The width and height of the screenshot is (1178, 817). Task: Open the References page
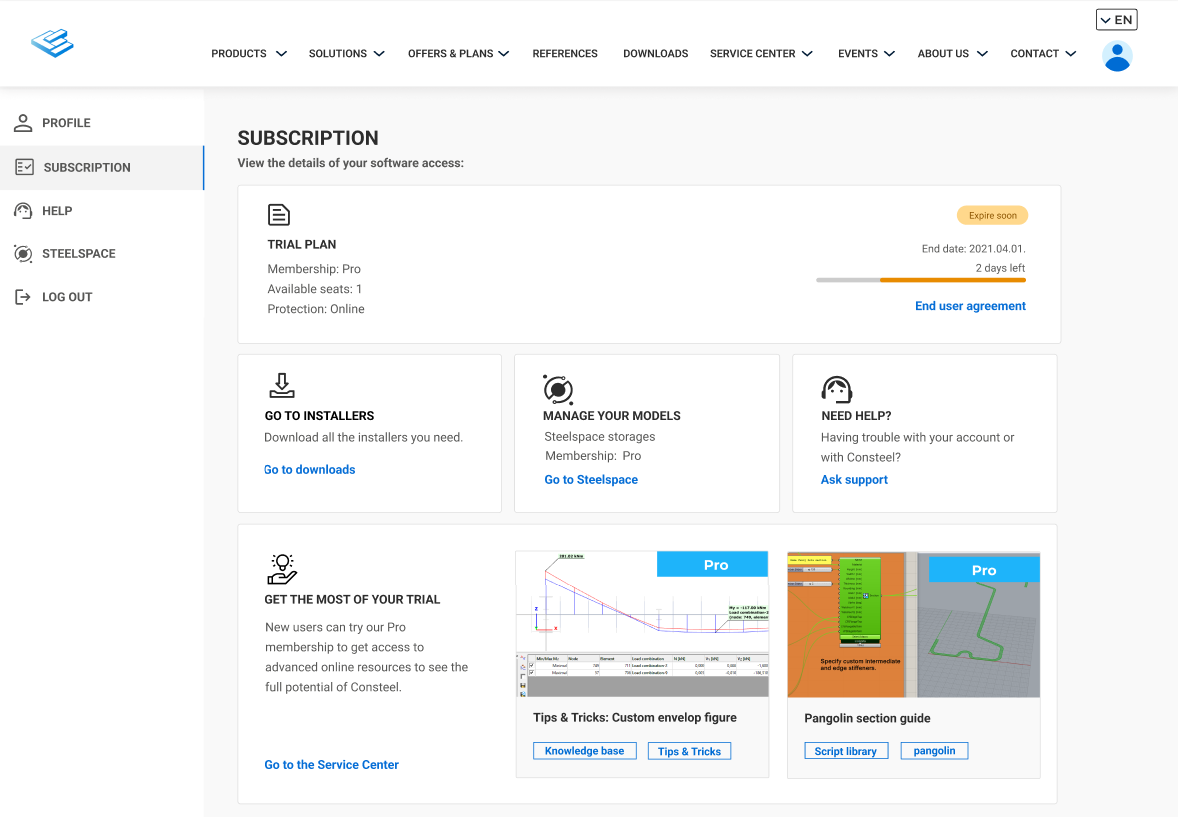[565, 53]
